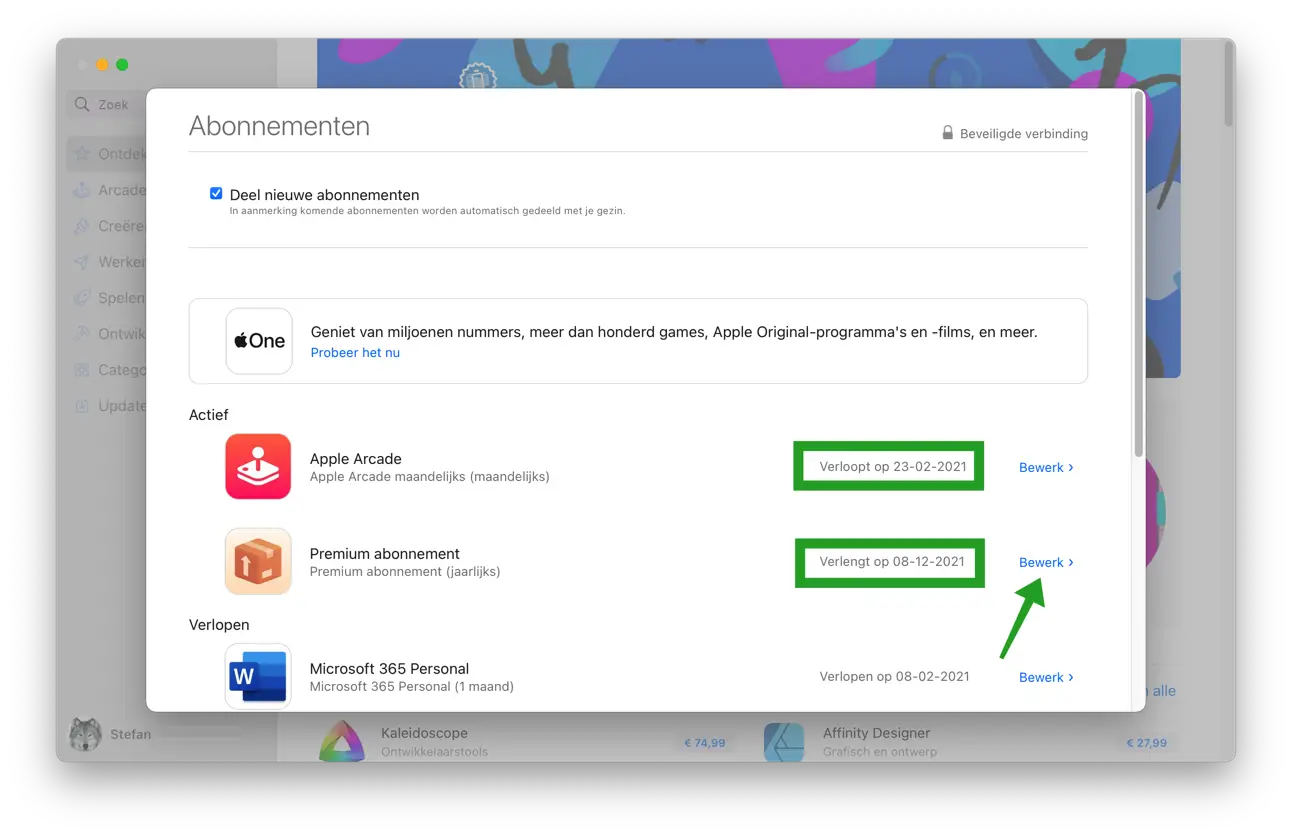Open the Probeer het nu link

tap(355, 353)
